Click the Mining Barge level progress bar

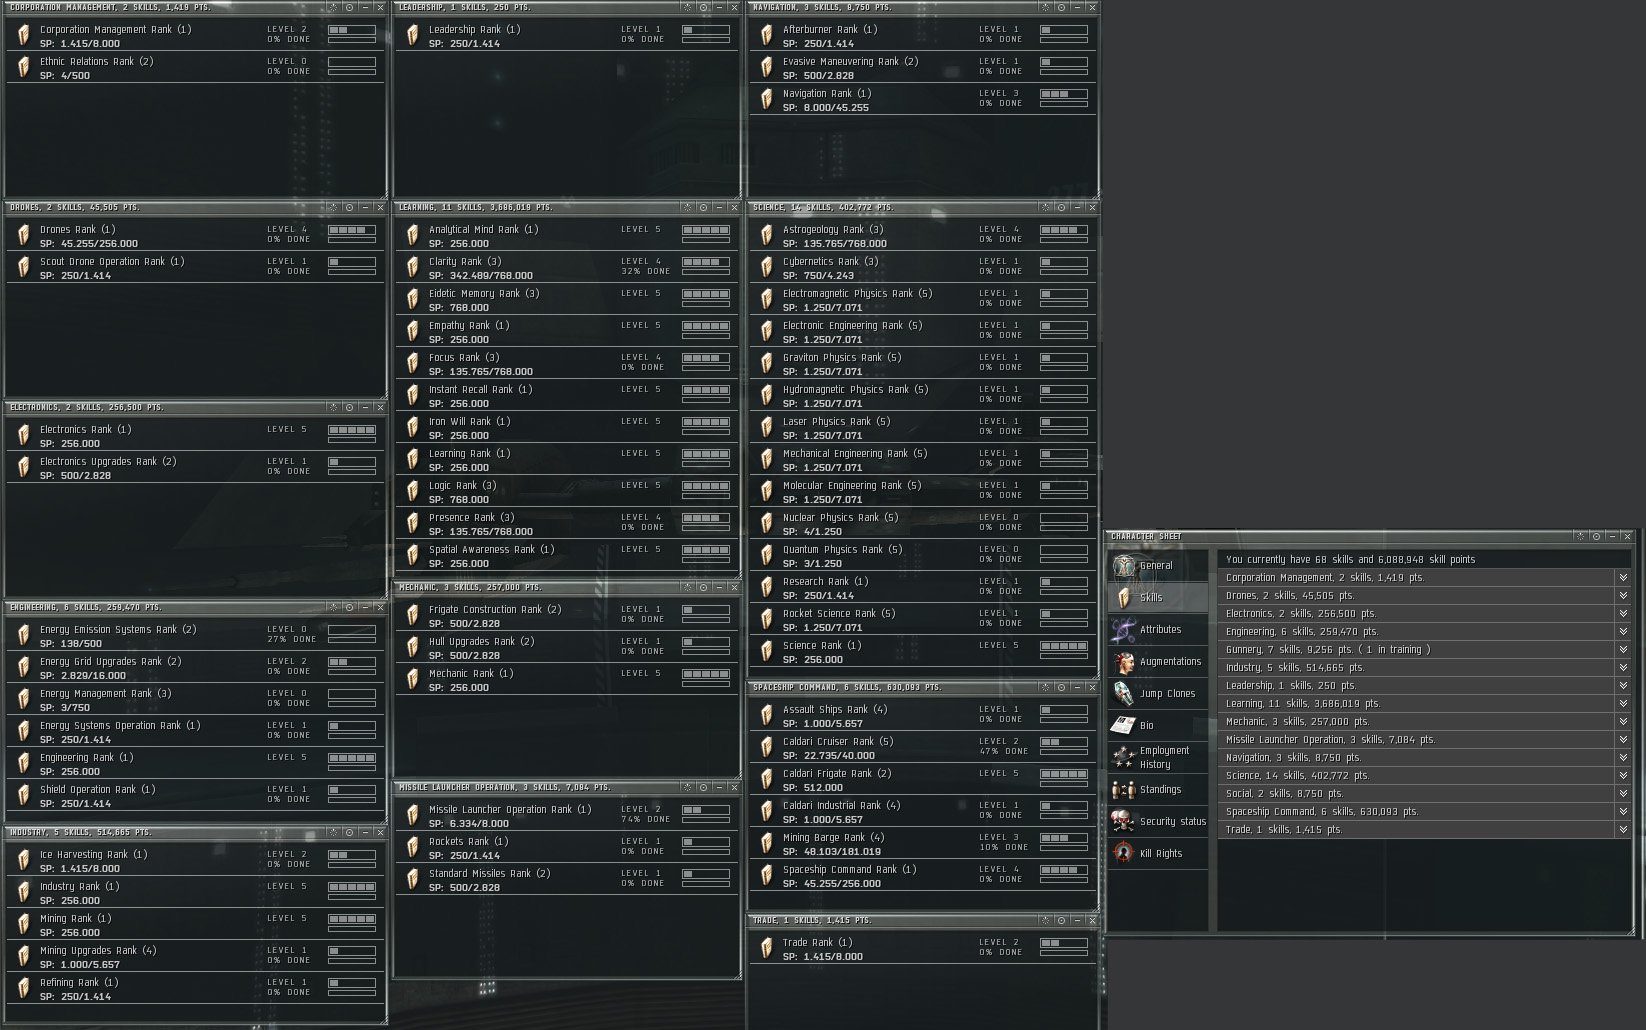(1064, 839)
